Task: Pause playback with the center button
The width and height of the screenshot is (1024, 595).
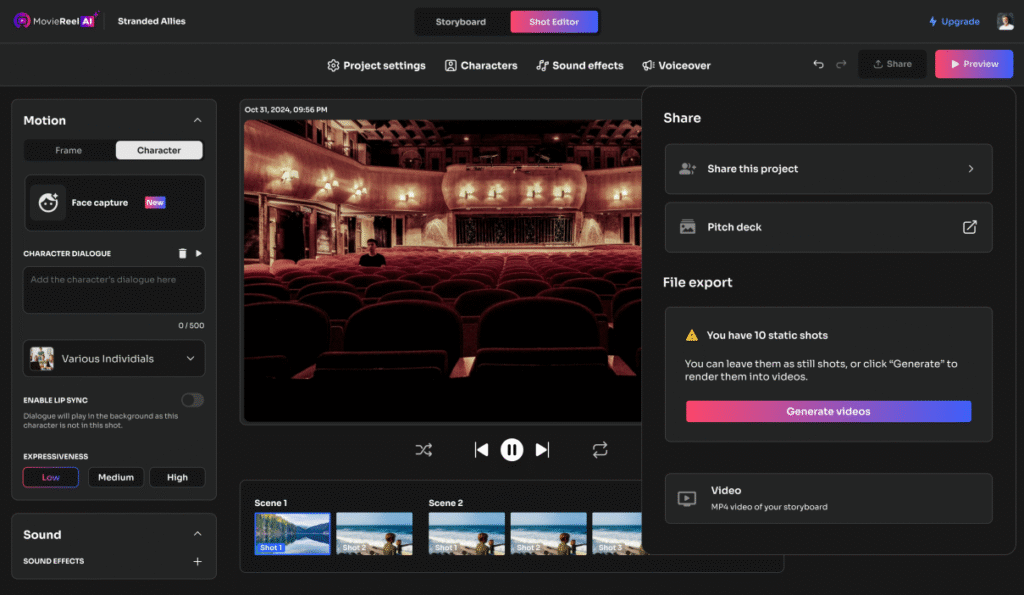Action: click(x=512, y=450)
